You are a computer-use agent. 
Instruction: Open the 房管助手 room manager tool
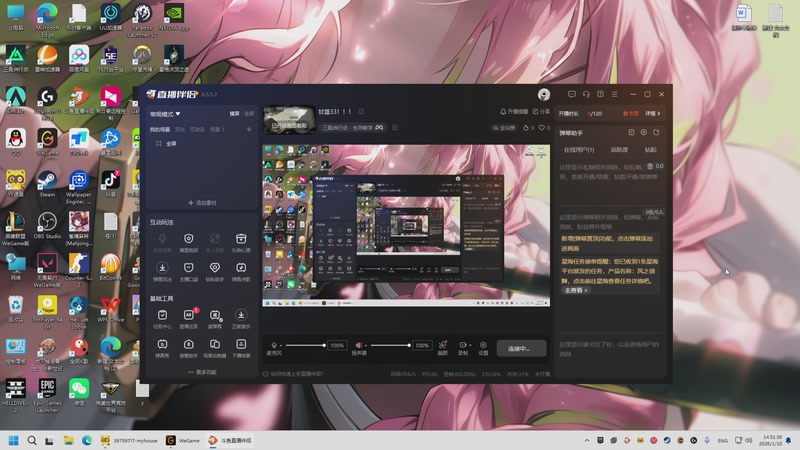pyautogui.click(x=188, y=348)
